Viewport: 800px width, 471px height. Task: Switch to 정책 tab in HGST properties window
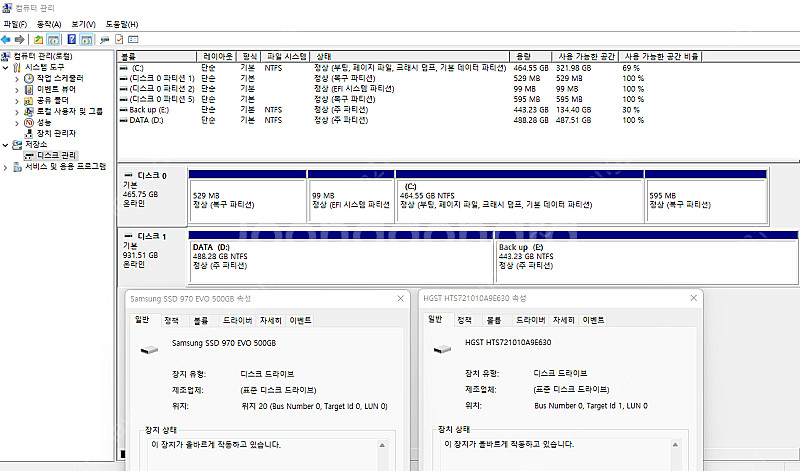tap(464, 320)
